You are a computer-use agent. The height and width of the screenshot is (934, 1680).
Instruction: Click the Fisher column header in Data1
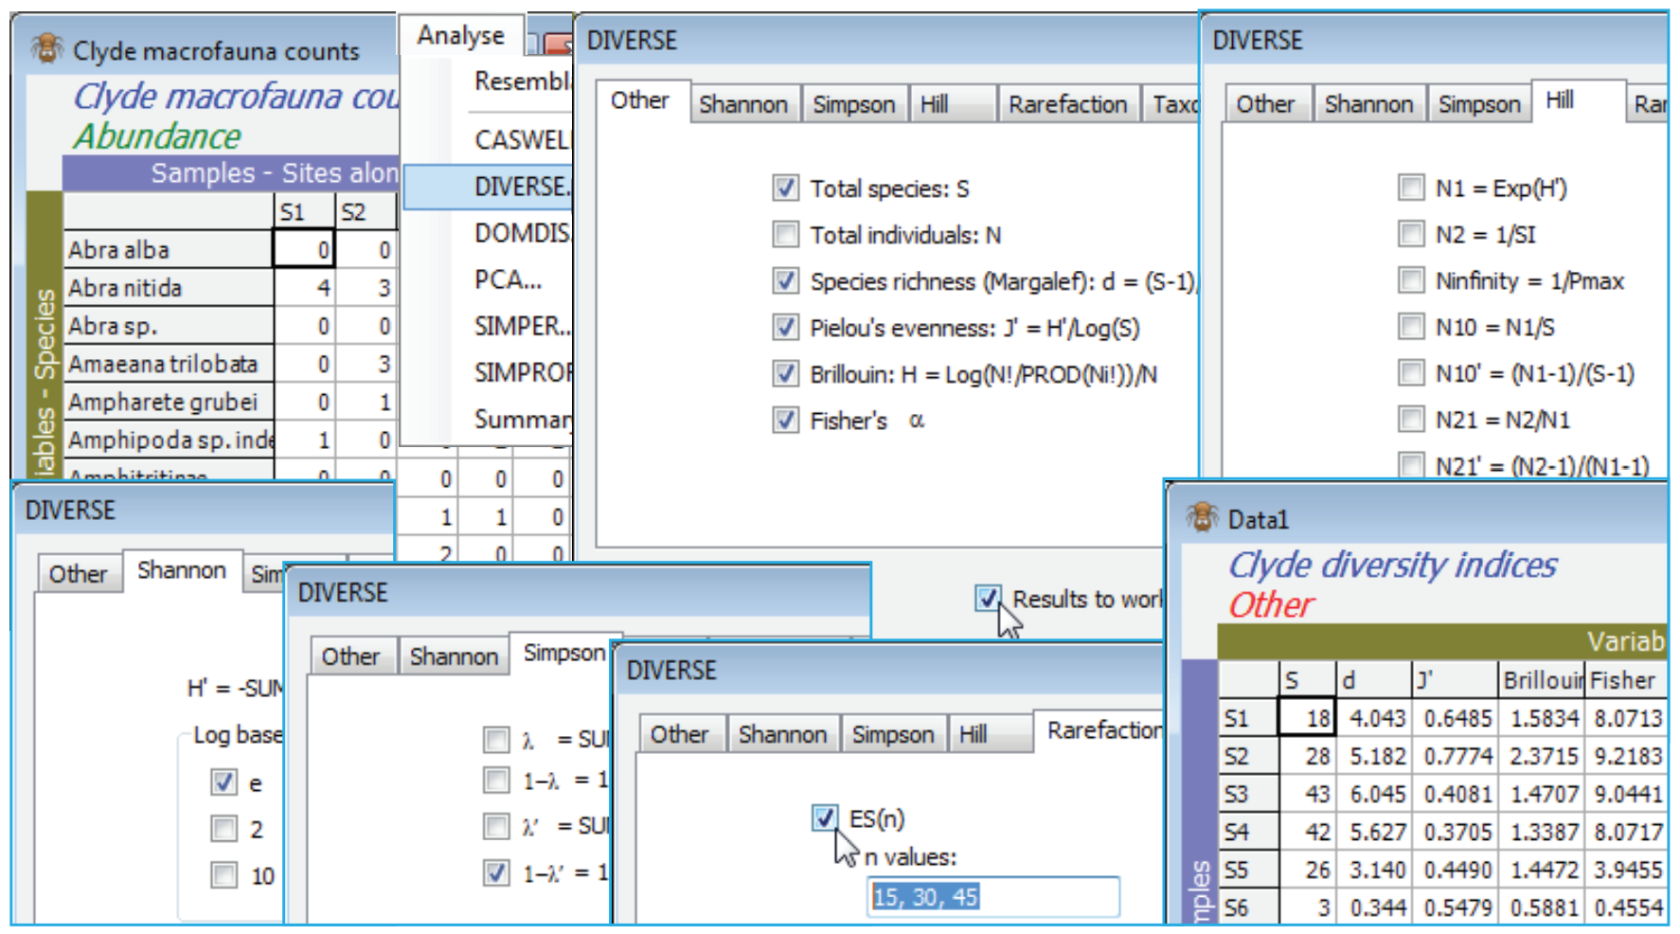point(1626,680)
